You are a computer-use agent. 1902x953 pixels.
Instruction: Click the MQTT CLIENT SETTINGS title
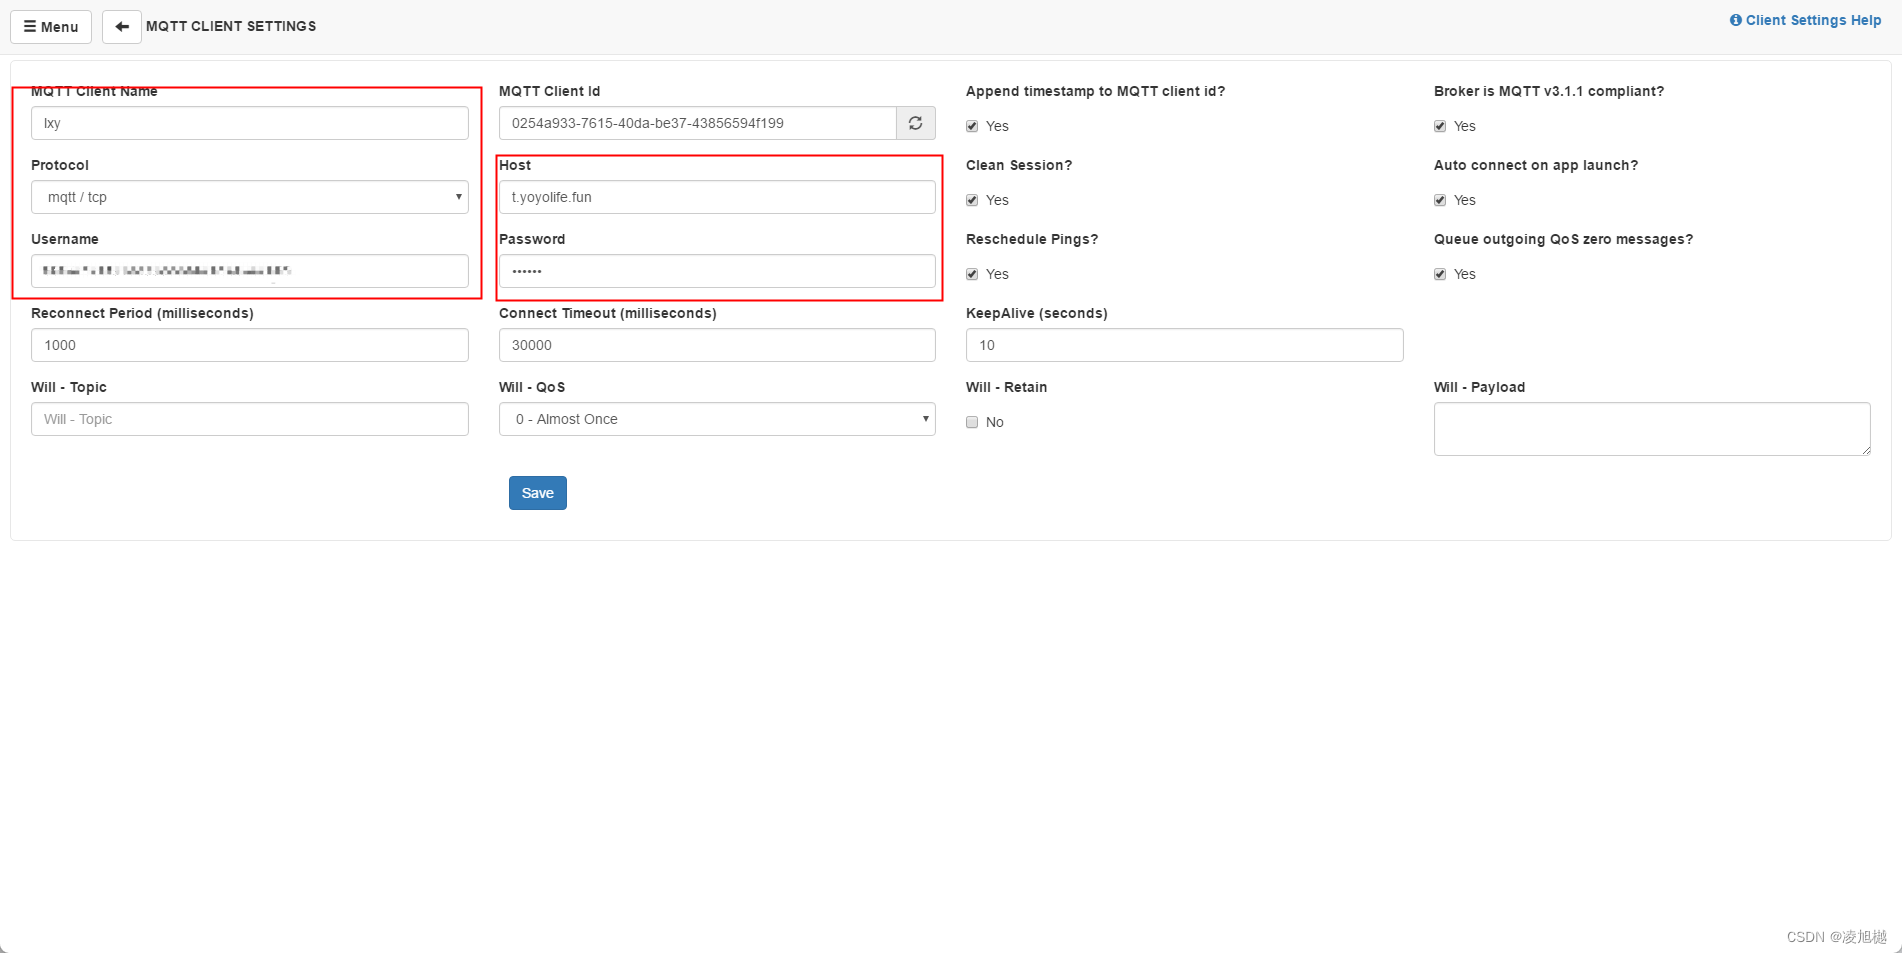pyautogui.click(x=230, y=26)
